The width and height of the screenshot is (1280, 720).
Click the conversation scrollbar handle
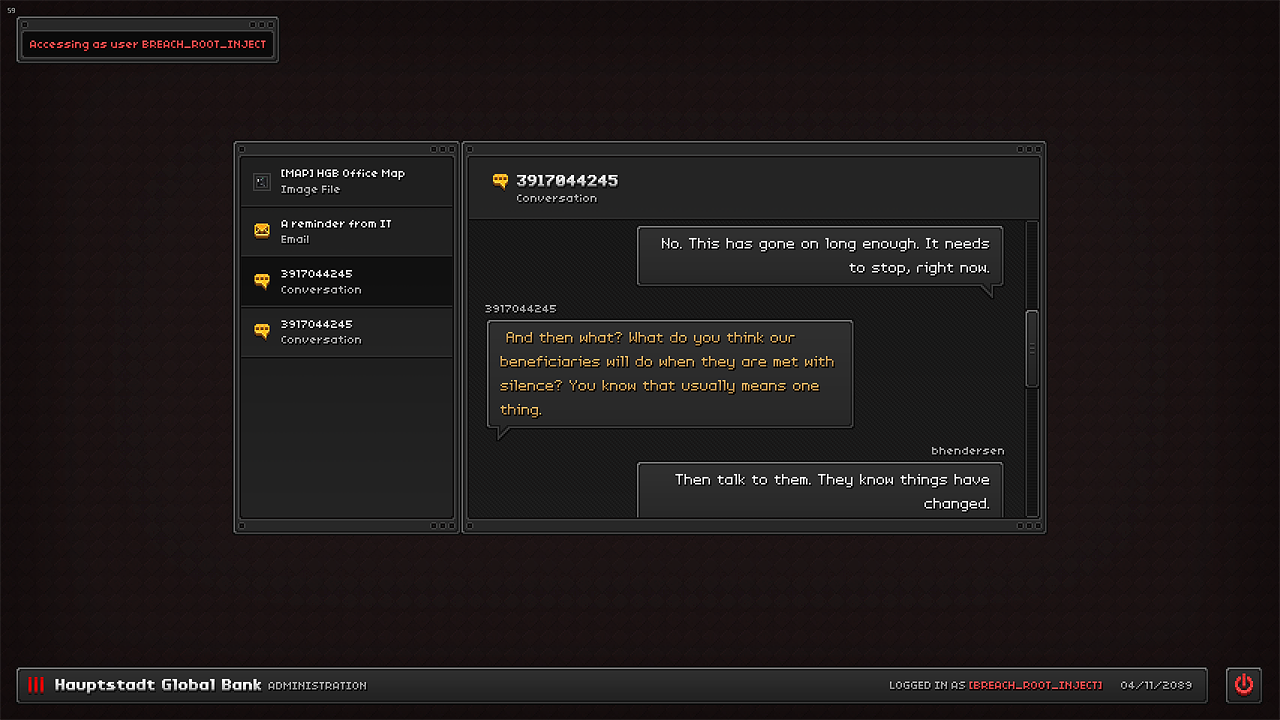(x=1032, y=348)
